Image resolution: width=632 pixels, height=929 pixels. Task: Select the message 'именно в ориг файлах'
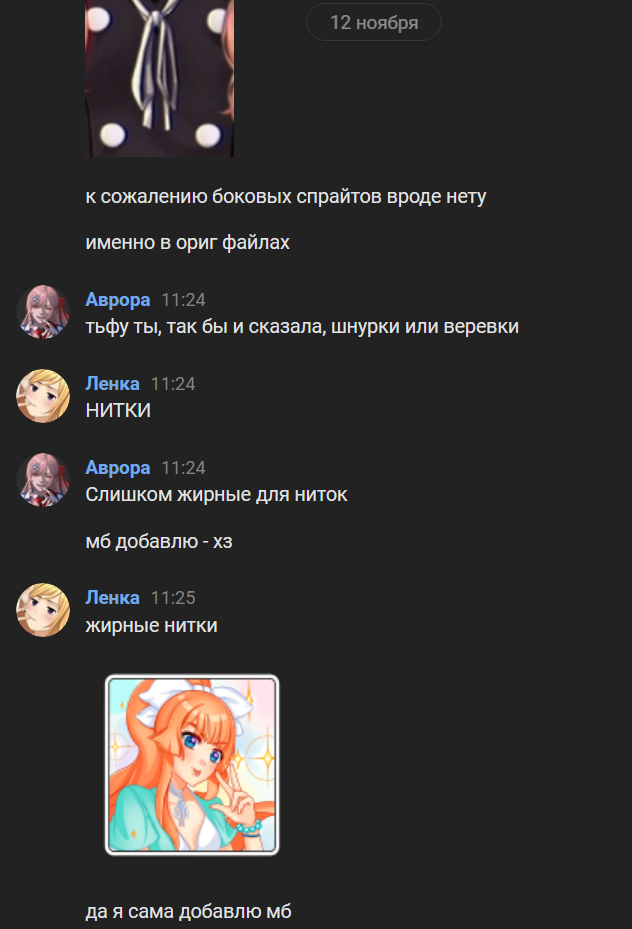coord(187,242)
